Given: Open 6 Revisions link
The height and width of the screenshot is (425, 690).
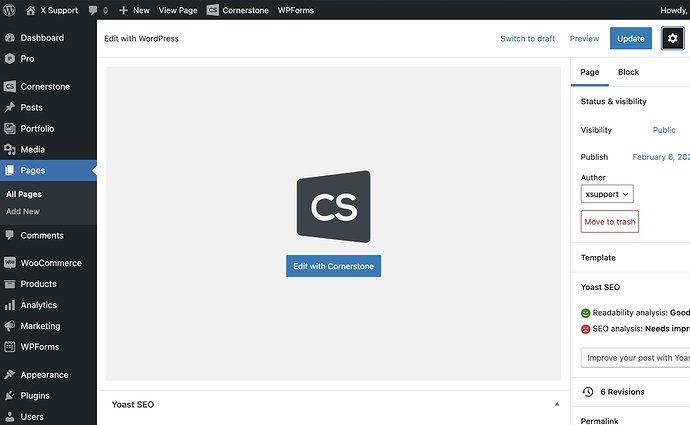Looking at the screenshot, I should point(622,392).
